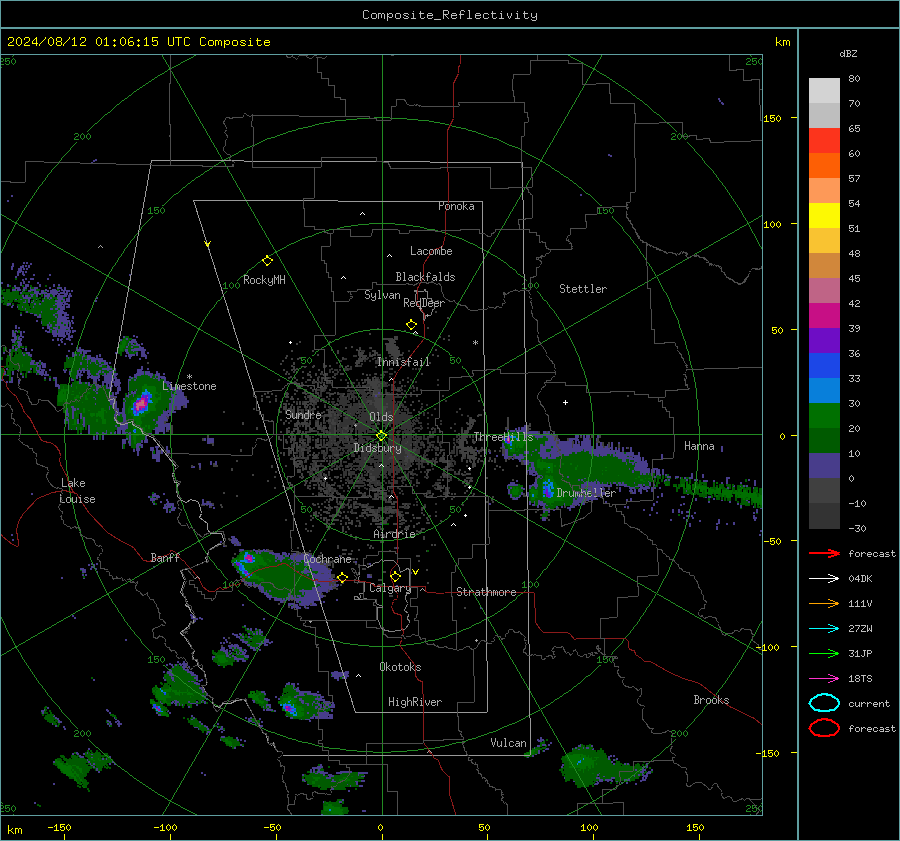Click the yellow diamond marker above Calgary
900x841 pixels.
(395, 576)
